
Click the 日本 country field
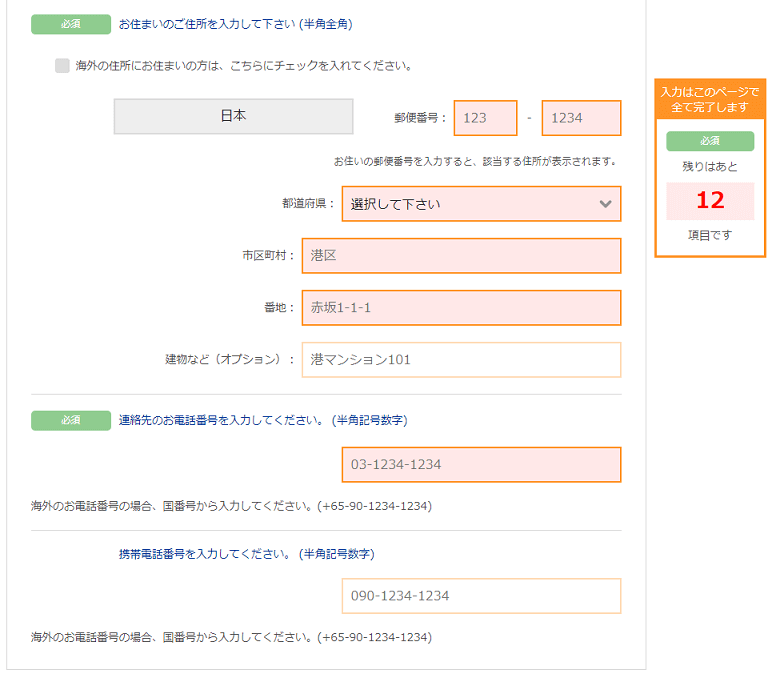click(x=233, y=116)
